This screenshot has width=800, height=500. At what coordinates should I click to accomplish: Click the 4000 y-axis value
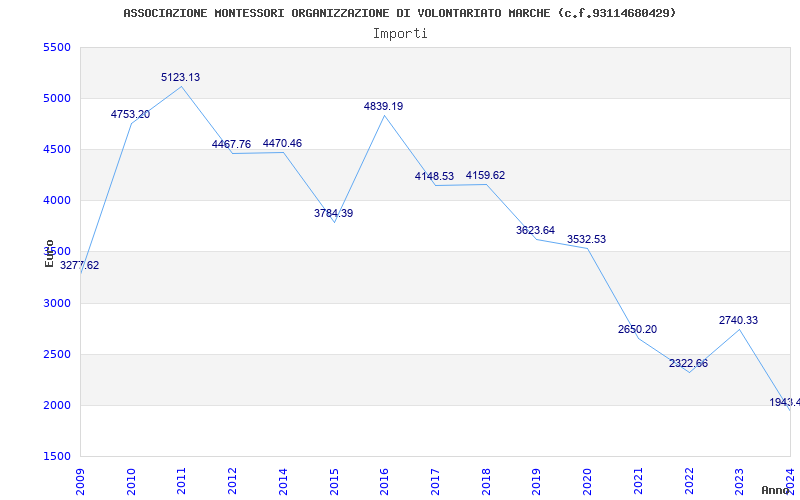(x=57, y=201)
